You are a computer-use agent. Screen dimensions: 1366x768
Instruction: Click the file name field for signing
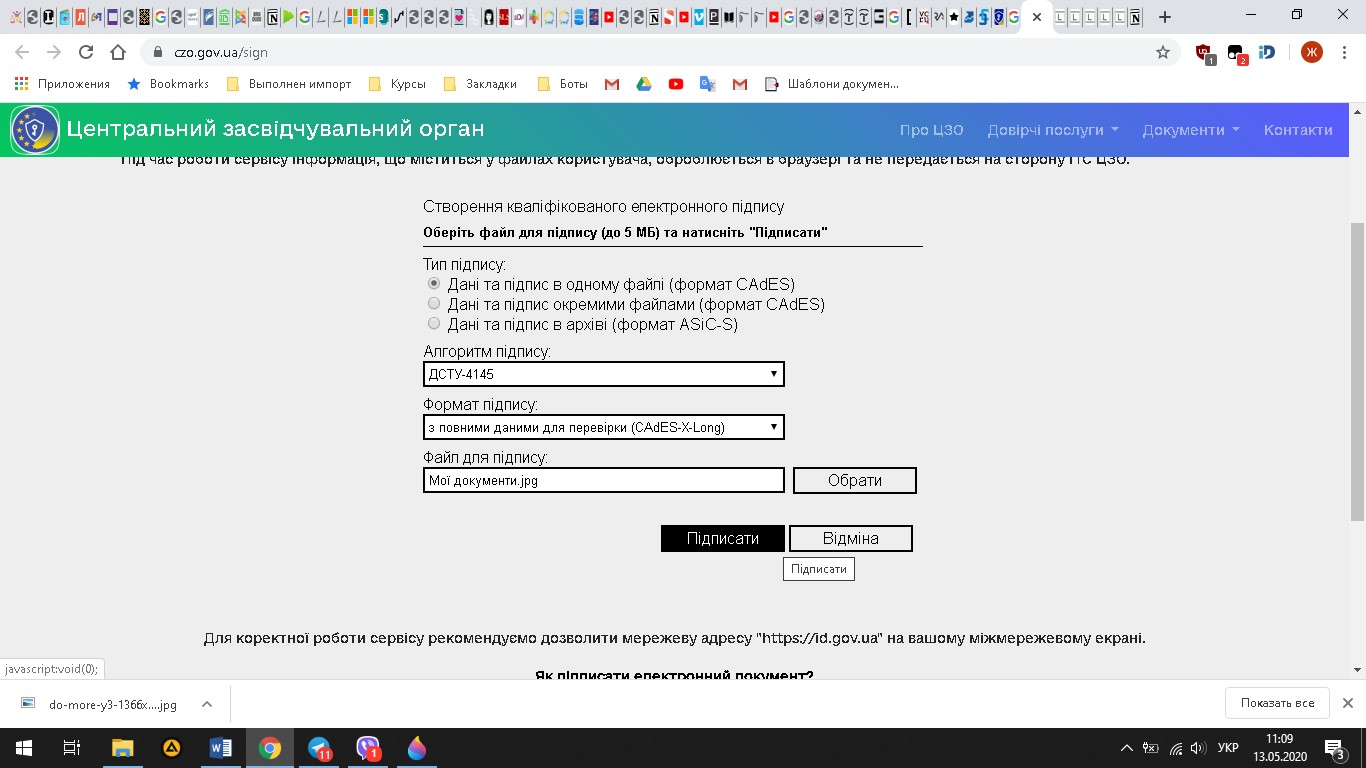[603, 481]
